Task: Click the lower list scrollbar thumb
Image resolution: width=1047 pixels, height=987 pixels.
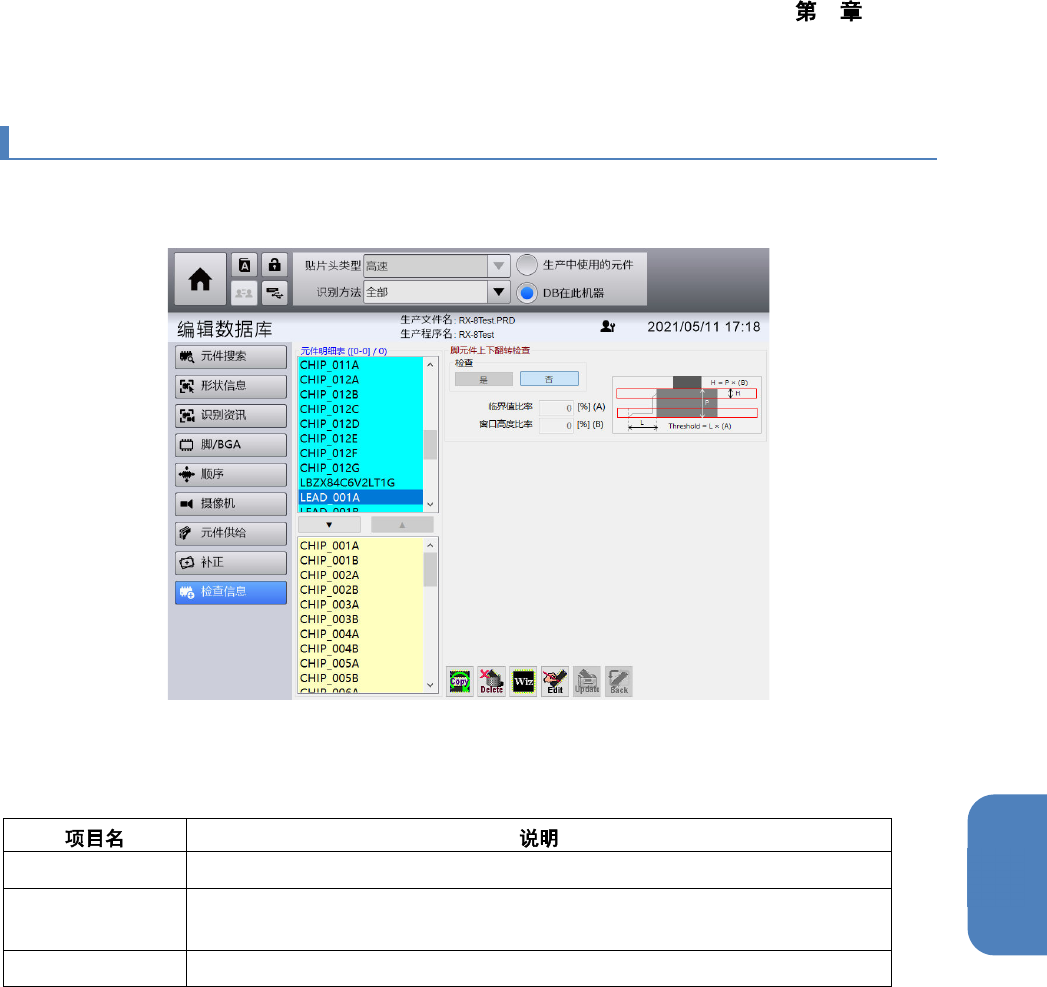Action: coord(430,570)
